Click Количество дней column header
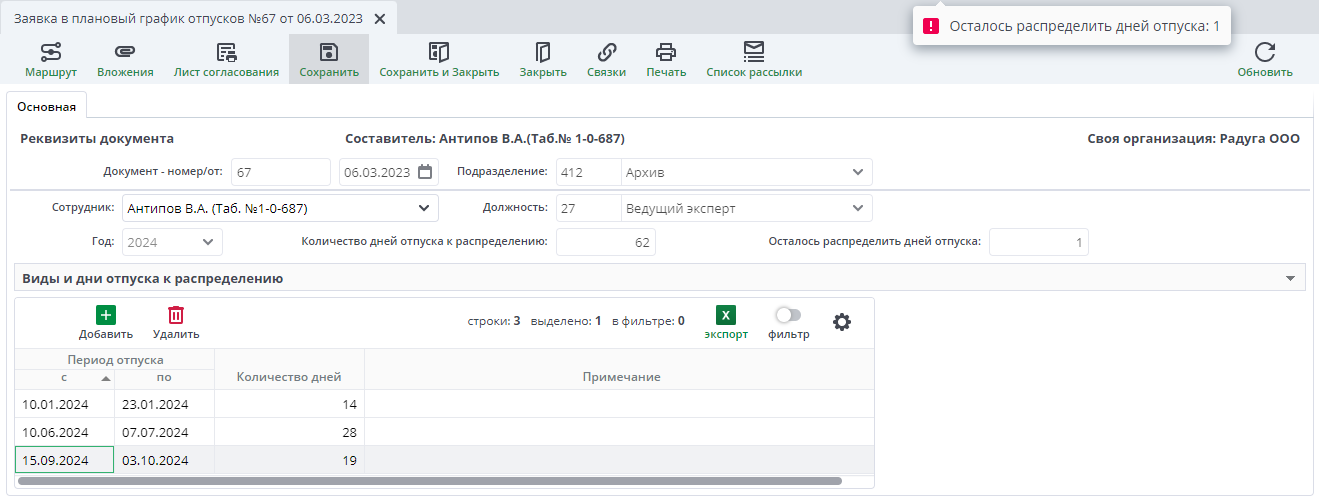Screen dimensions: 1319x499 (289, 377)
